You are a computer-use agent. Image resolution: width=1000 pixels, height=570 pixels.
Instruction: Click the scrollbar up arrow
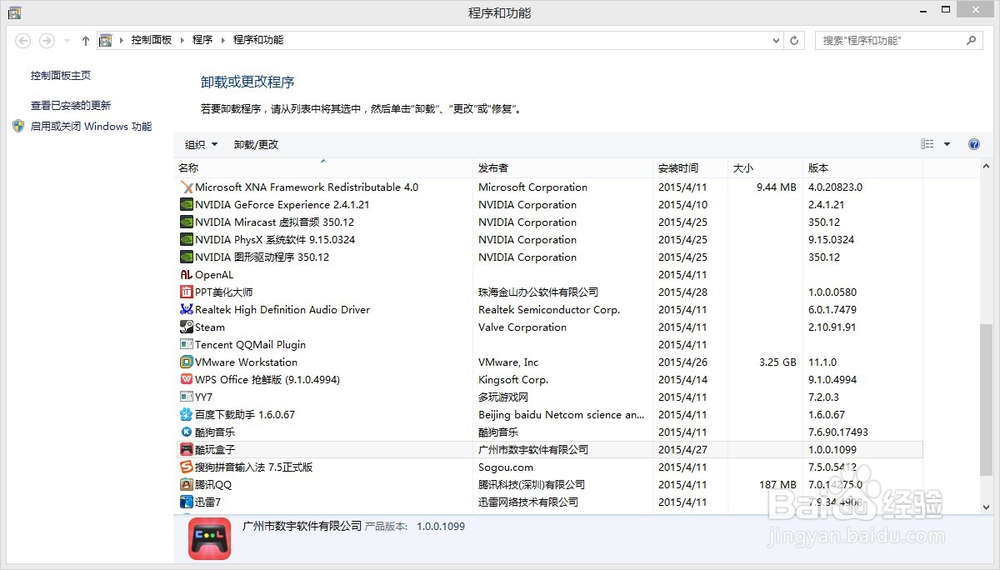pos(986,166)
